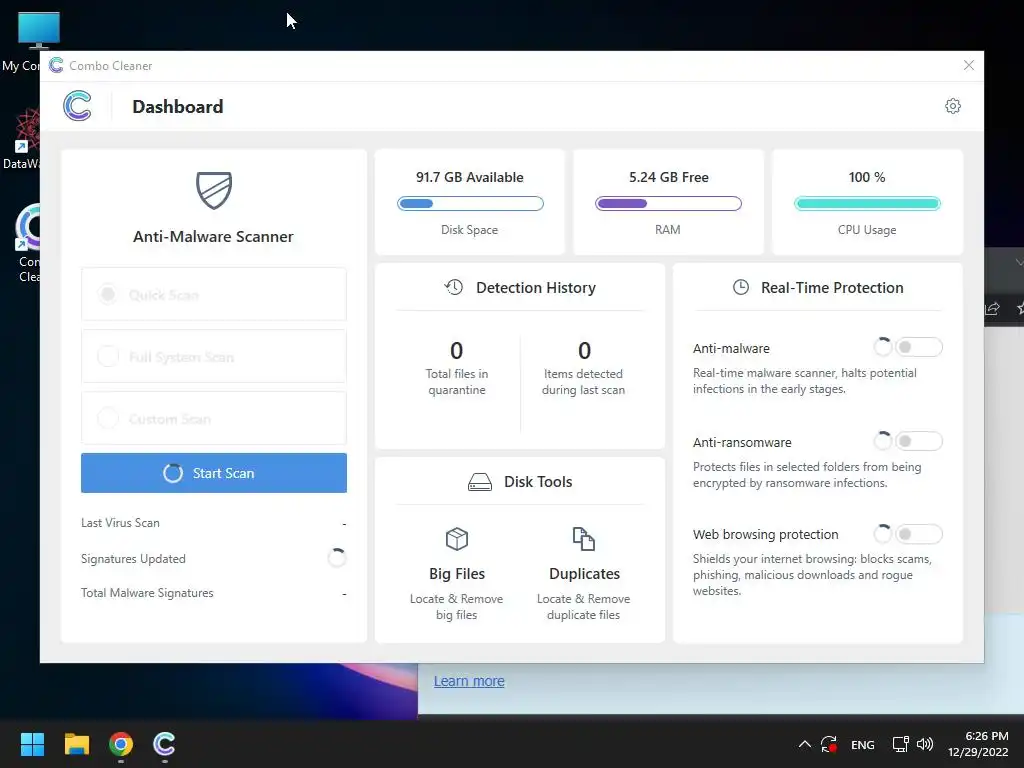This screenshot has height=768, width=1024.
Task: Click the Real-Time Protection clock icon
Action: [x=741, y=287]
